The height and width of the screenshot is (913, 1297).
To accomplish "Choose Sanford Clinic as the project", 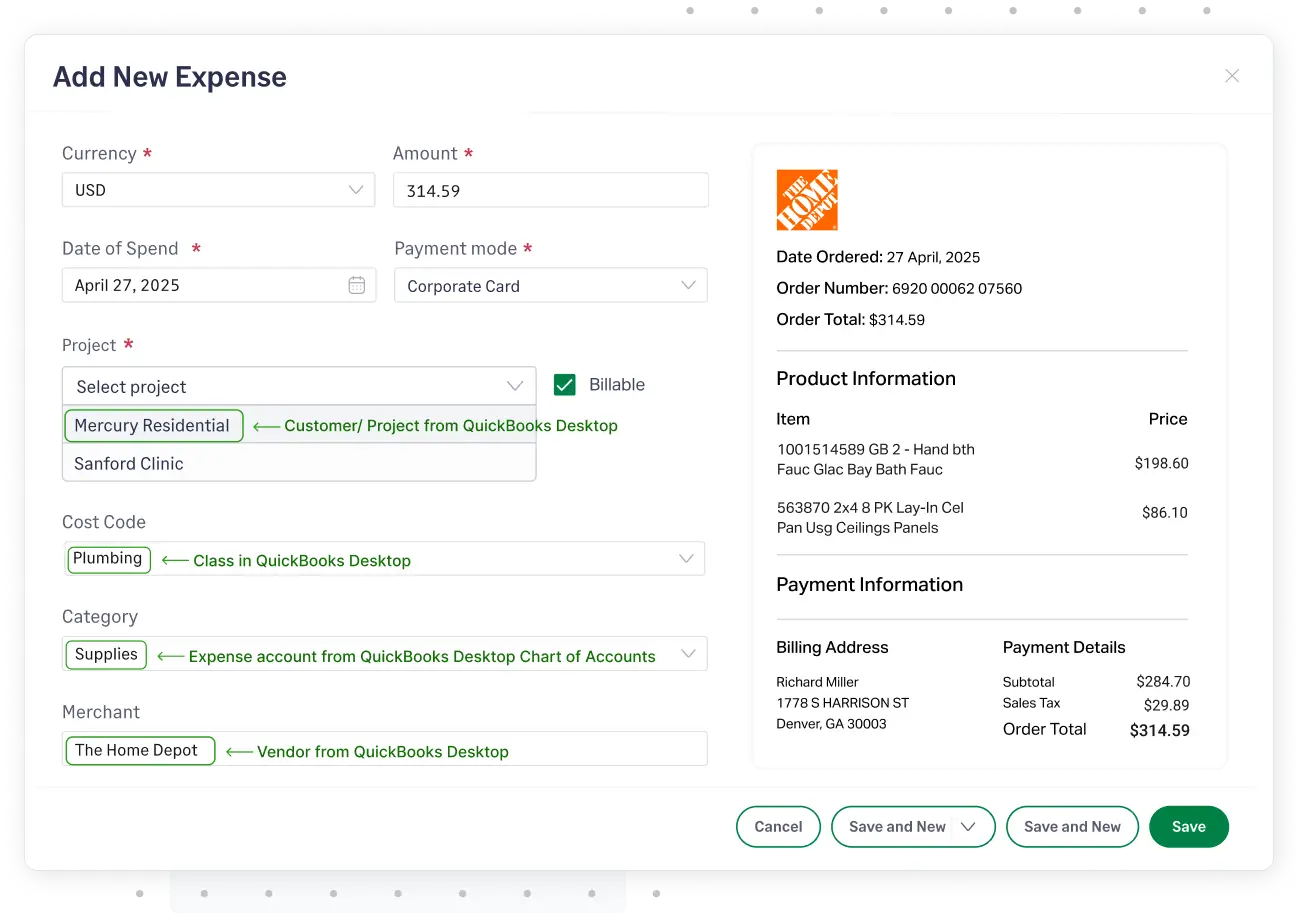I will (129, 463).
